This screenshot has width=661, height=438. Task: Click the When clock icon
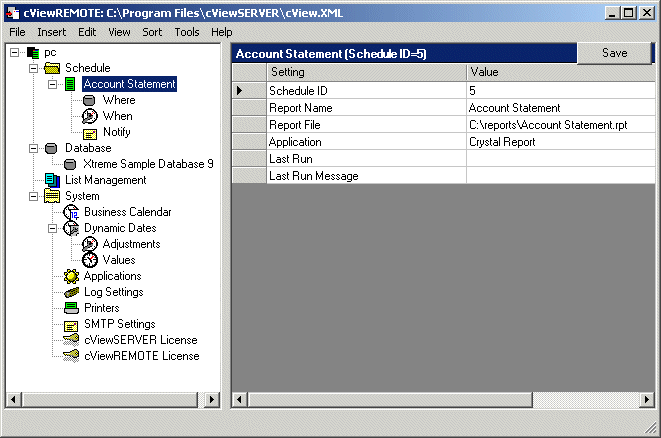click(89, 116)
